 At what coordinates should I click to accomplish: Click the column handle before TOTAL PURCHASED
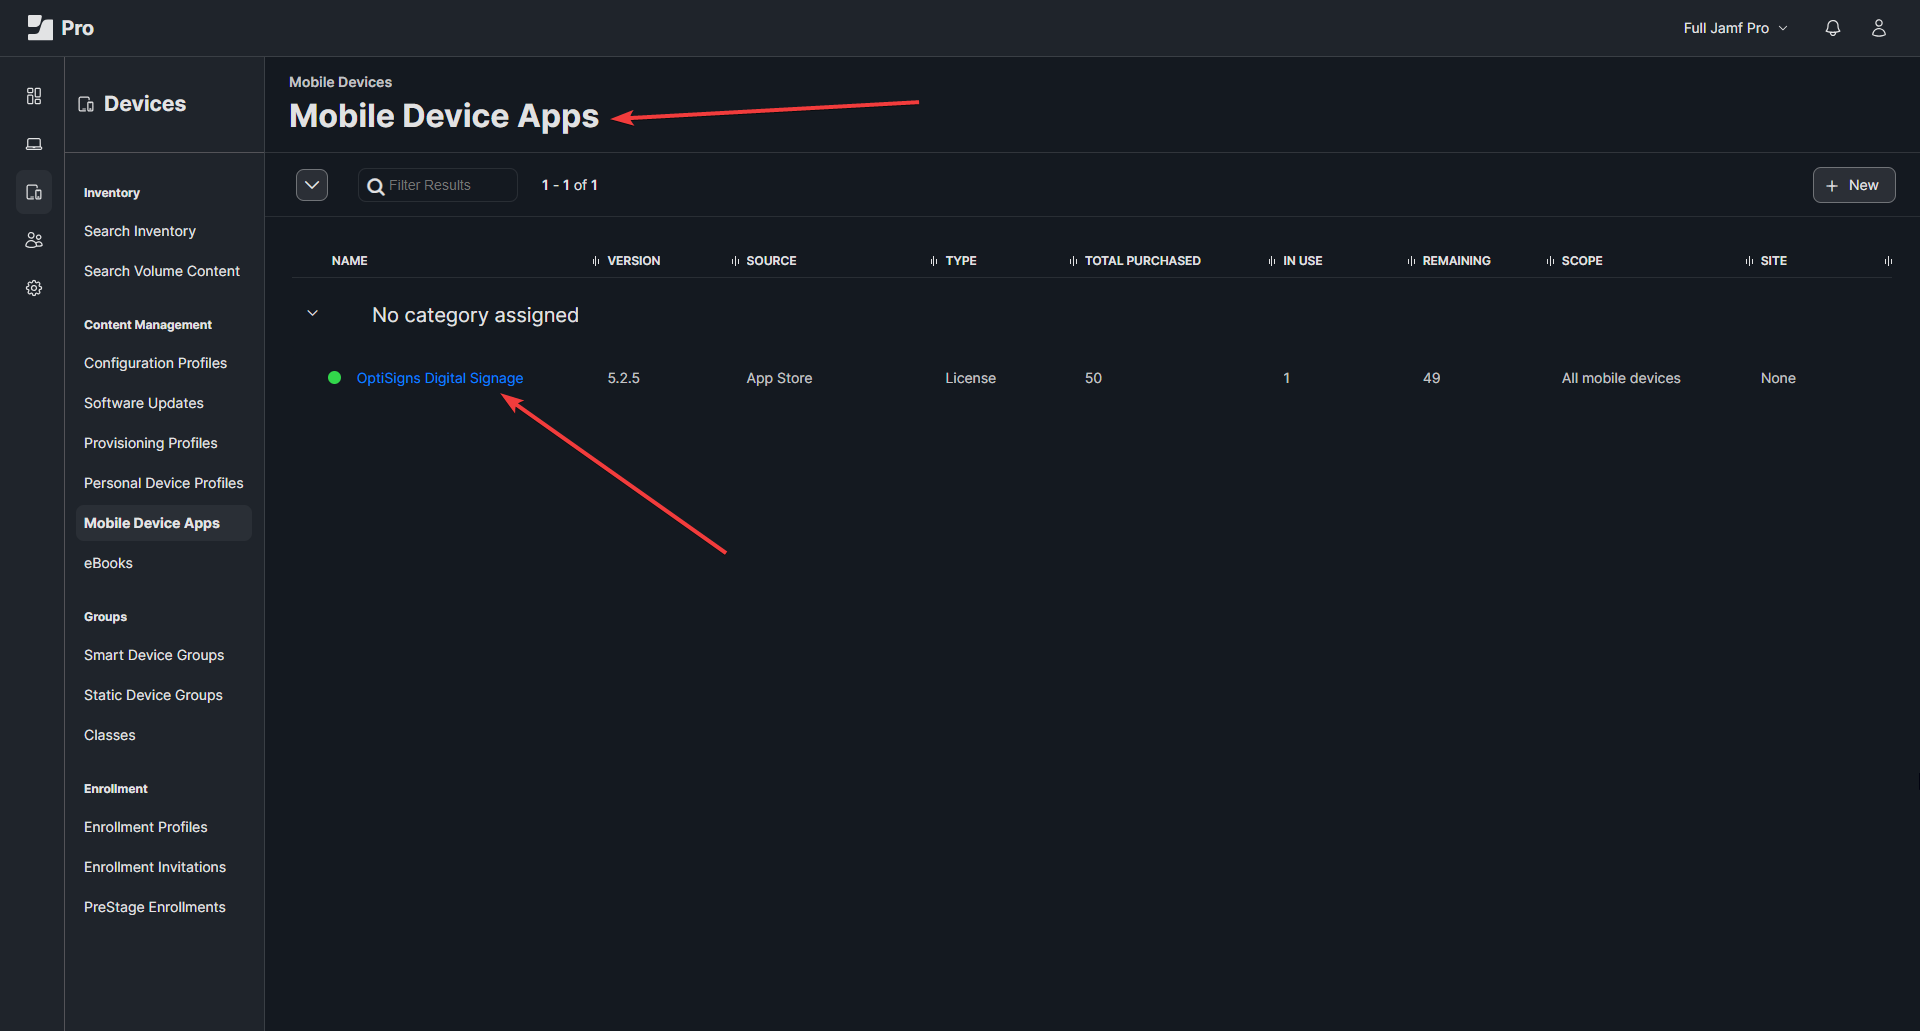tap(1073, 261)
